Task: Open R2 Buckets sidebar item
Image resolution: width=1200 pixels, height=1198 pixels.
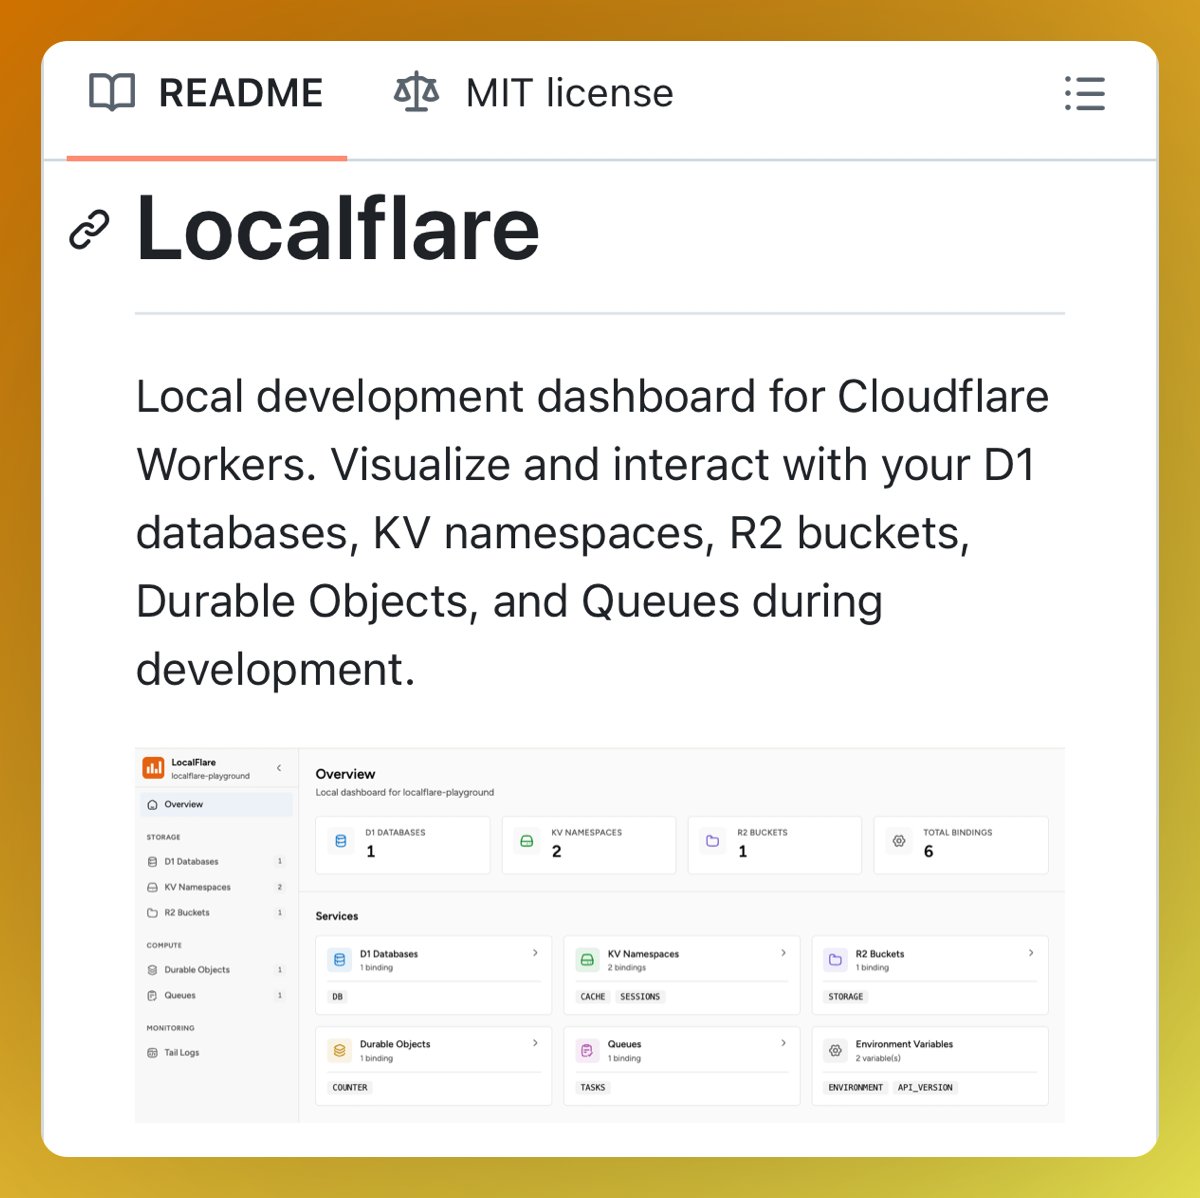Action: (215, 912)
